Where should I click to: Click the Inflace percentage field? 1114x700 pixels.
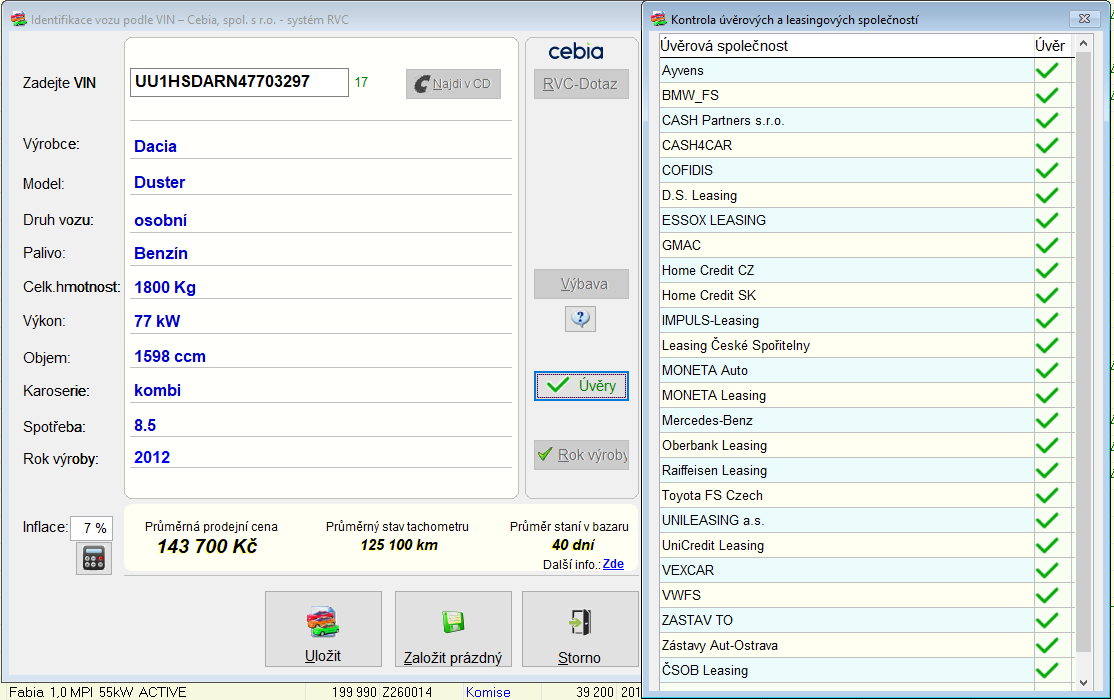click(92, 528)
